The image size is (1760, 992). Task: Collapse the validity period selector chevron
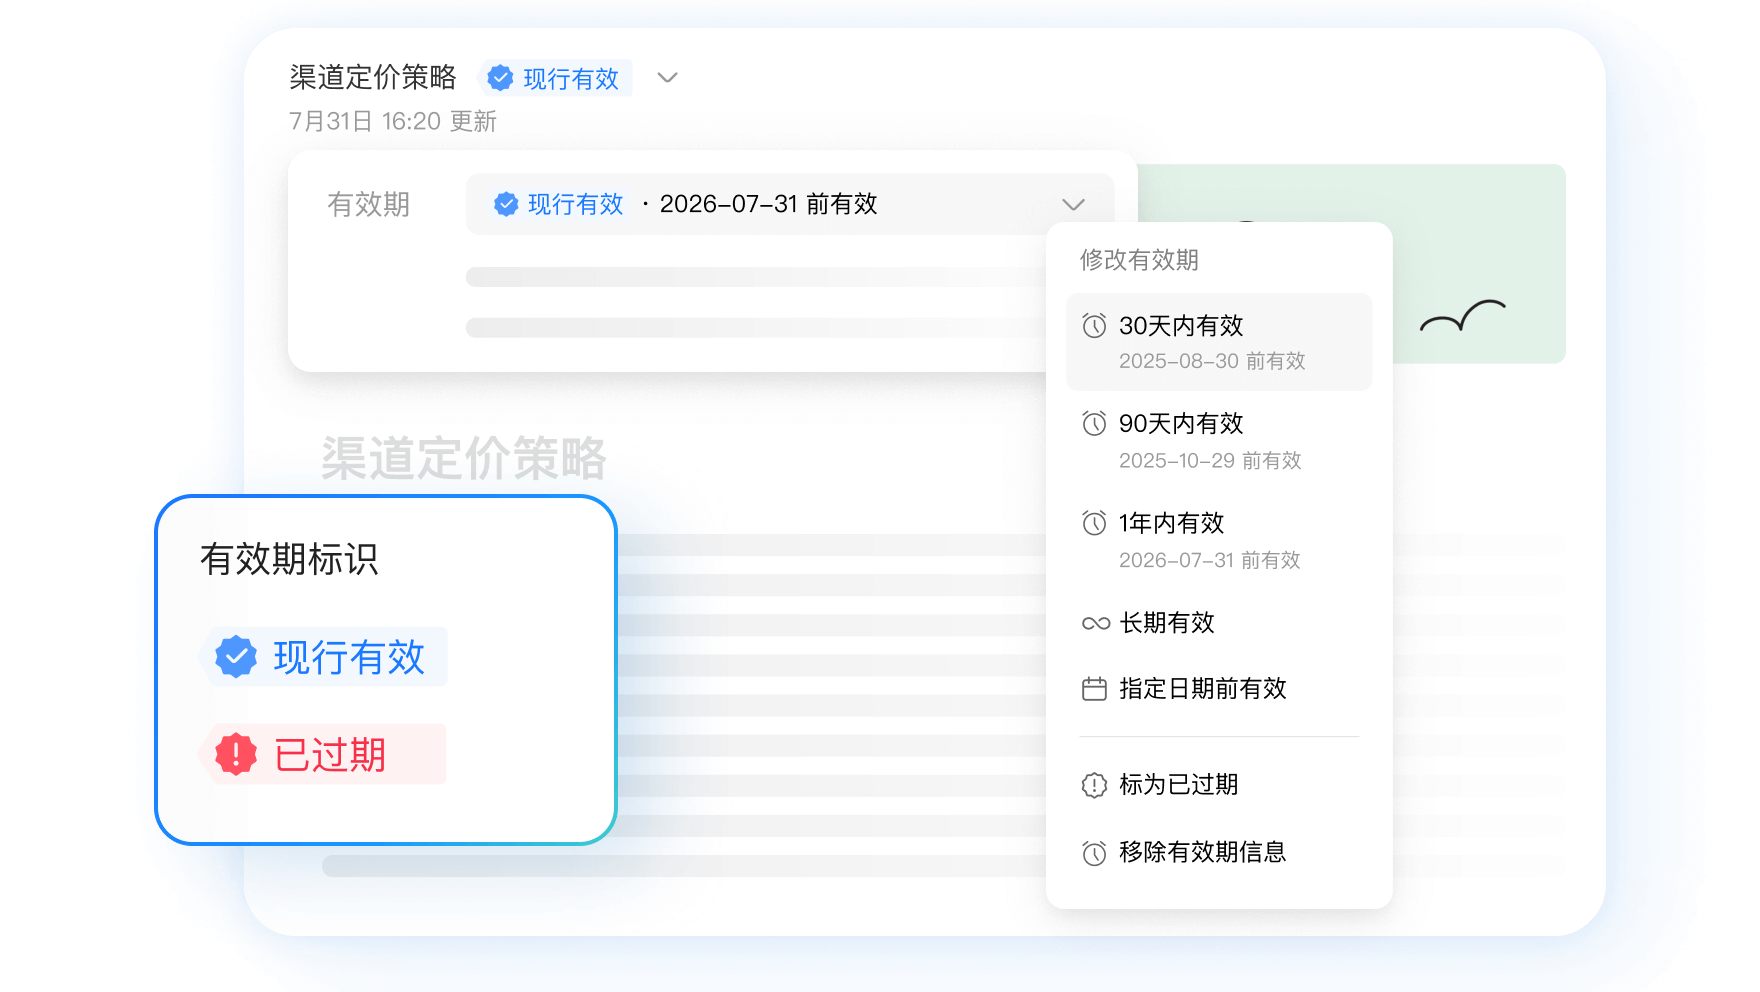[1074, 203]
